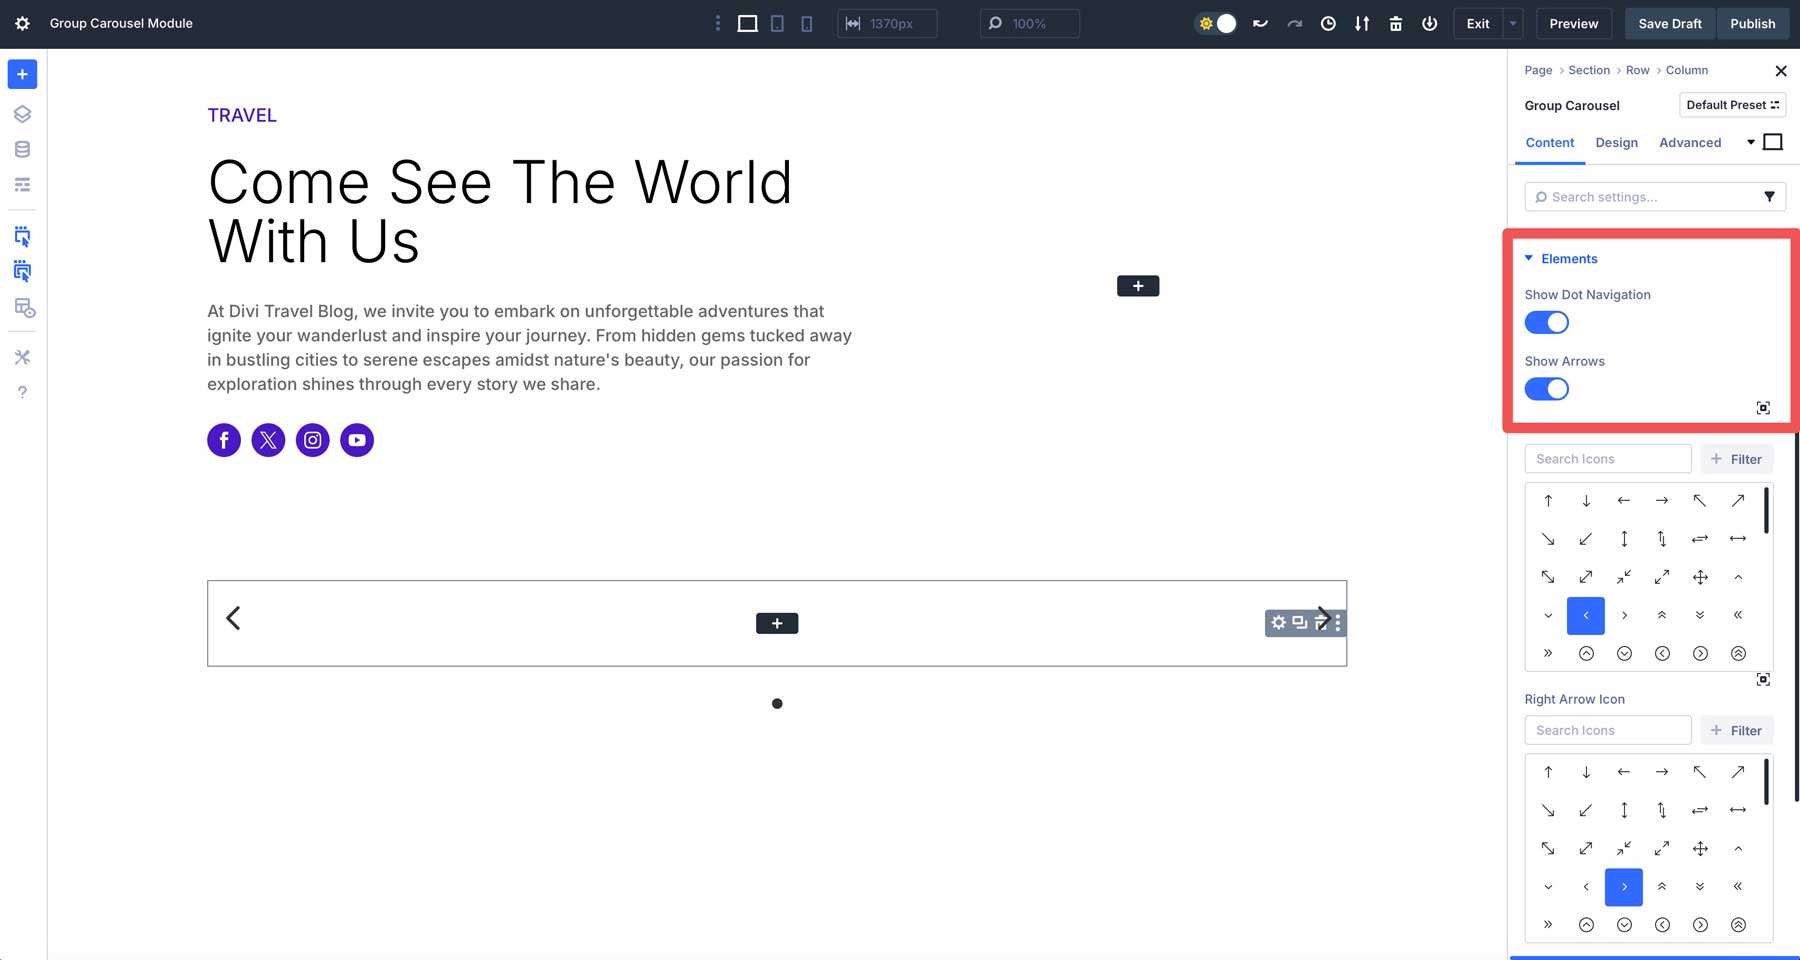Disable the Show Dot Navigation toggle
The height and width of the screenshot is (960, 1800).
coord(1546,322)
